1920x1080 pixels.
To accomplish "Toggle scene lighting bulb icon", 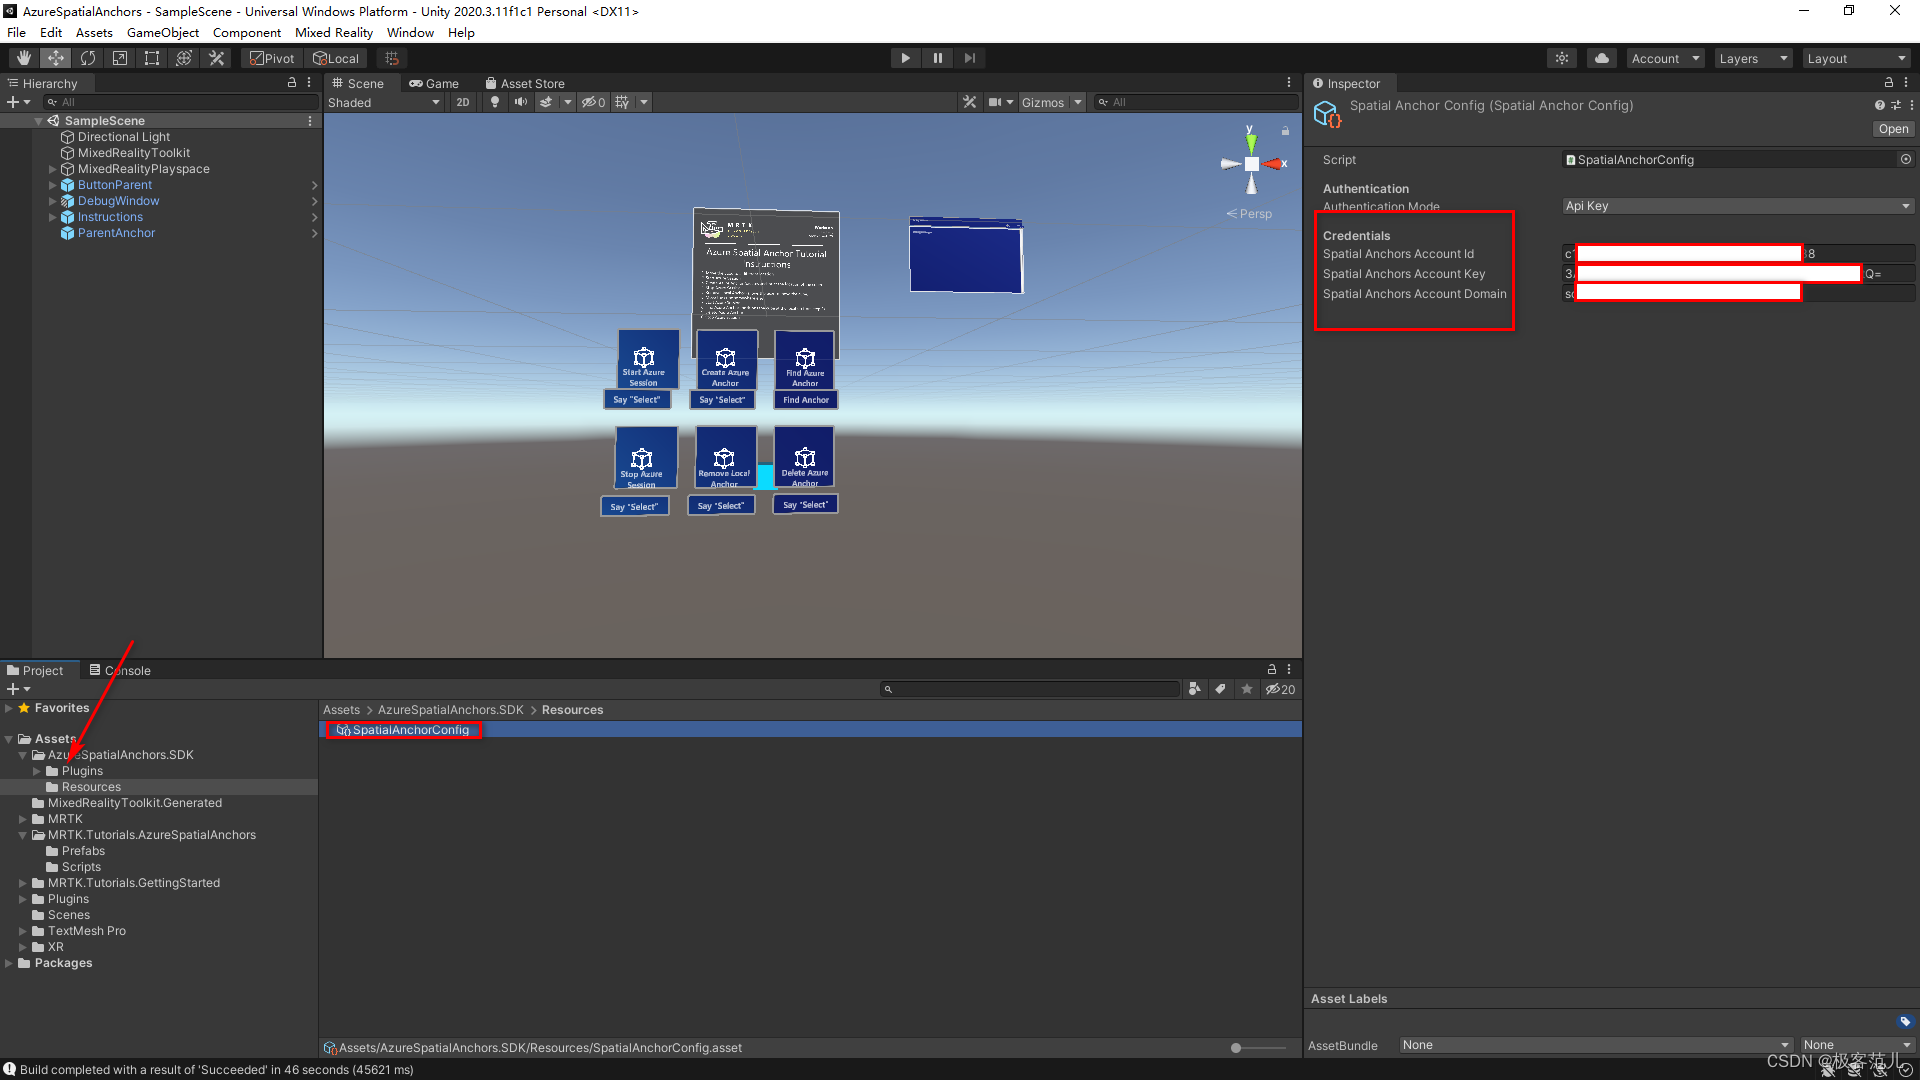I will pyautogui.click(x=494, y=102).
